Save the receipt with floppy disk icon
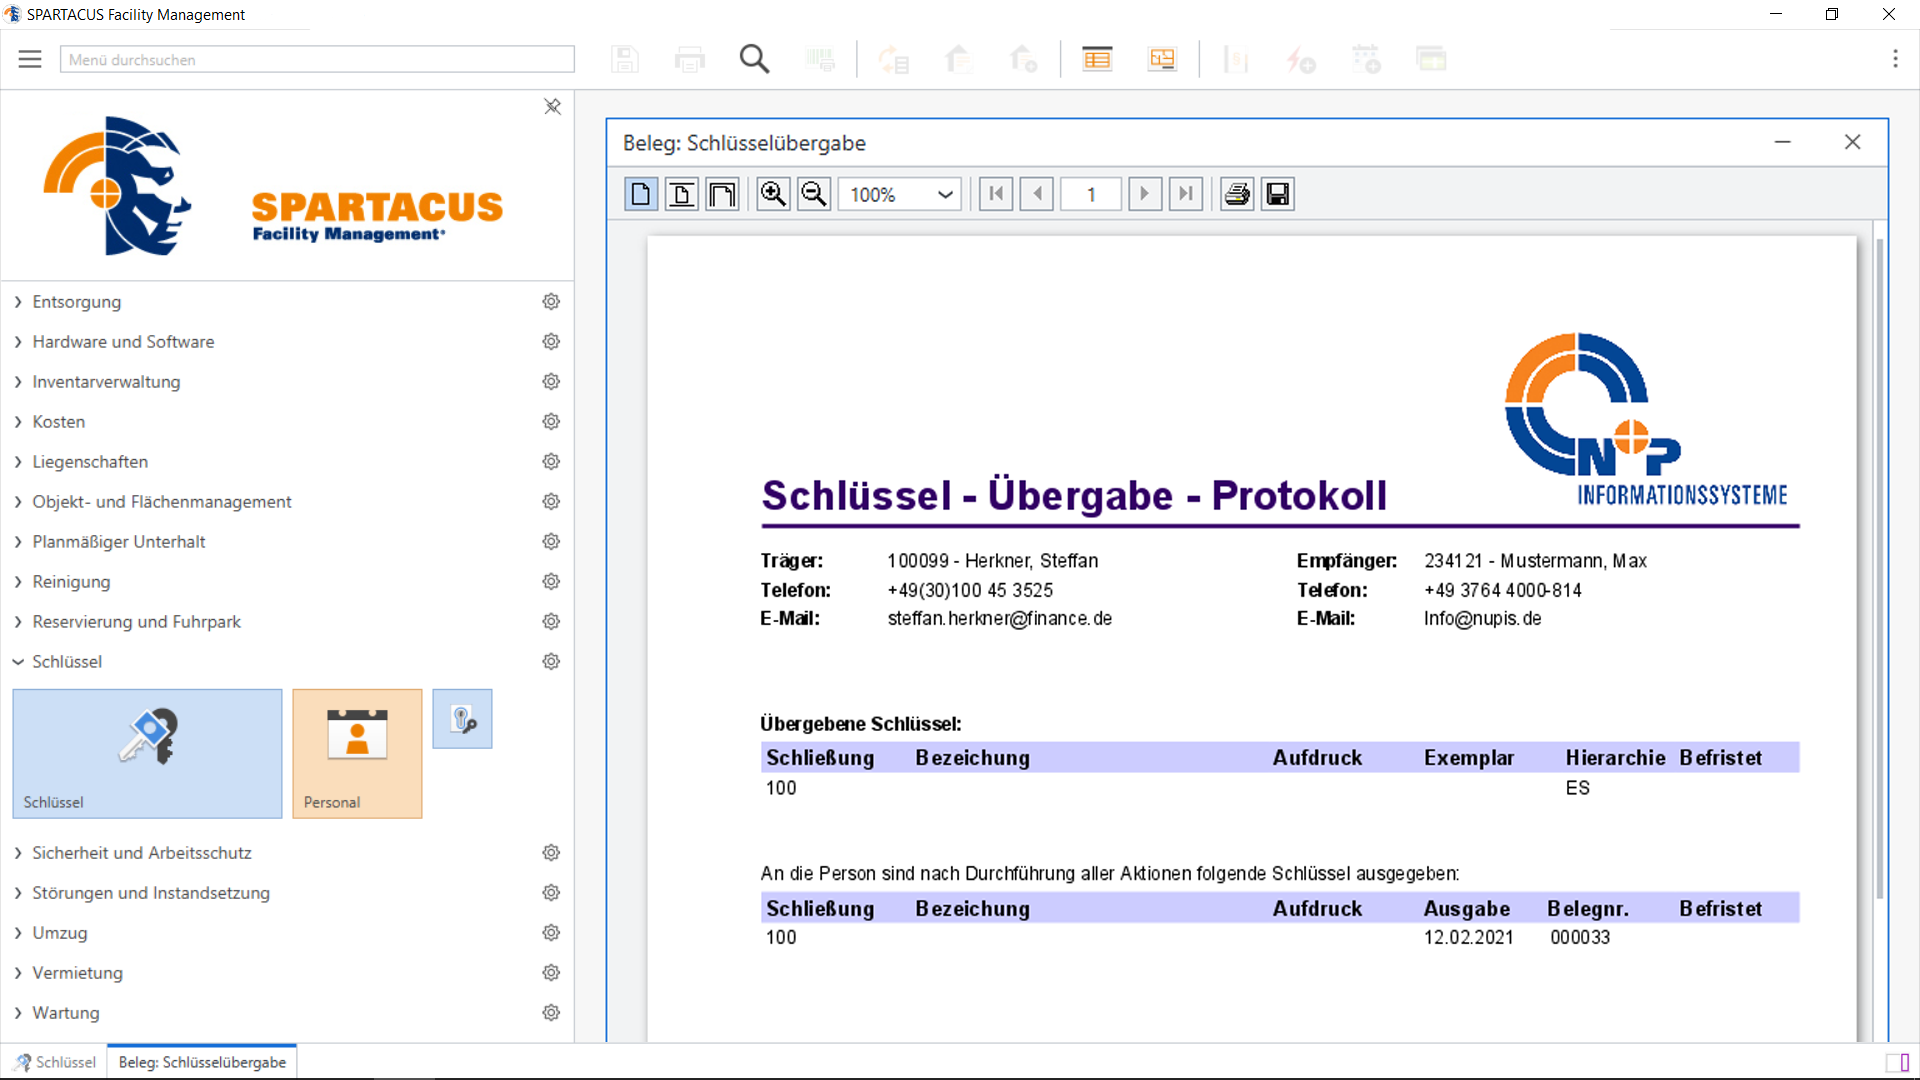The height and width of the screenshot is (1080, 1920). tap(1278, 194)
